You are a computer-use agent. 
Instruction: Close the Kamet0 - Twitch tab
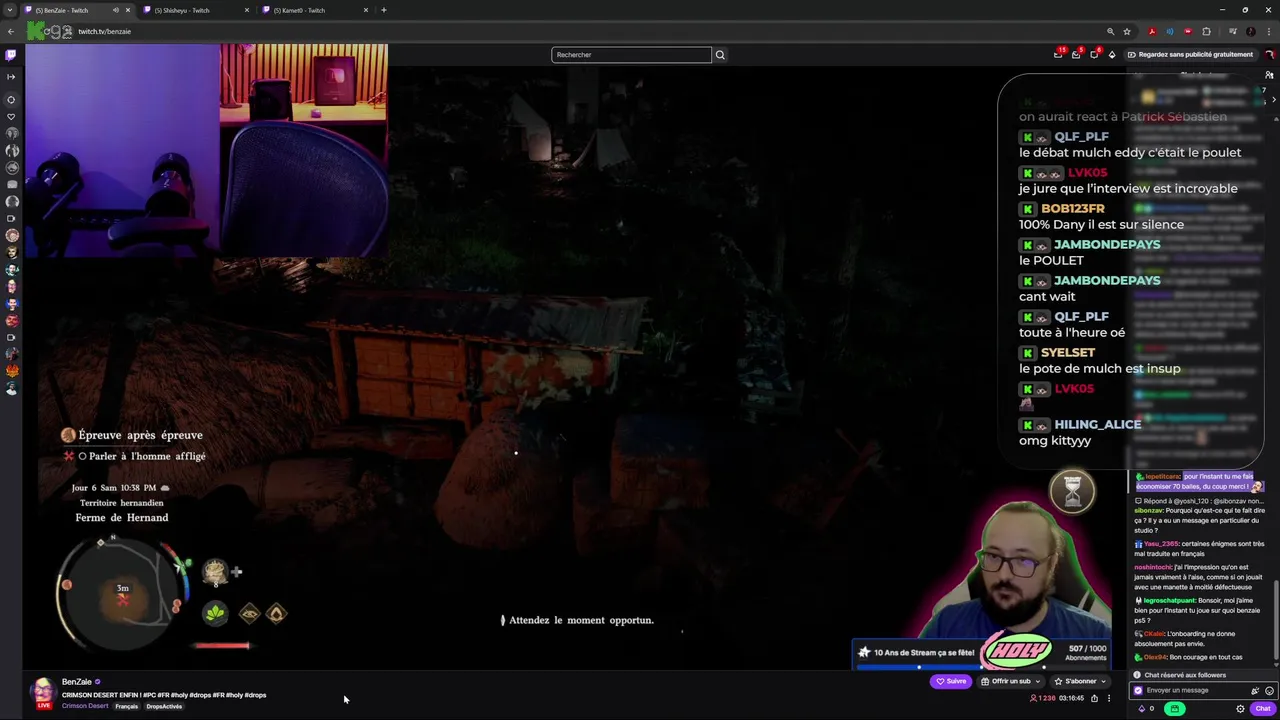tap(366, 10)
